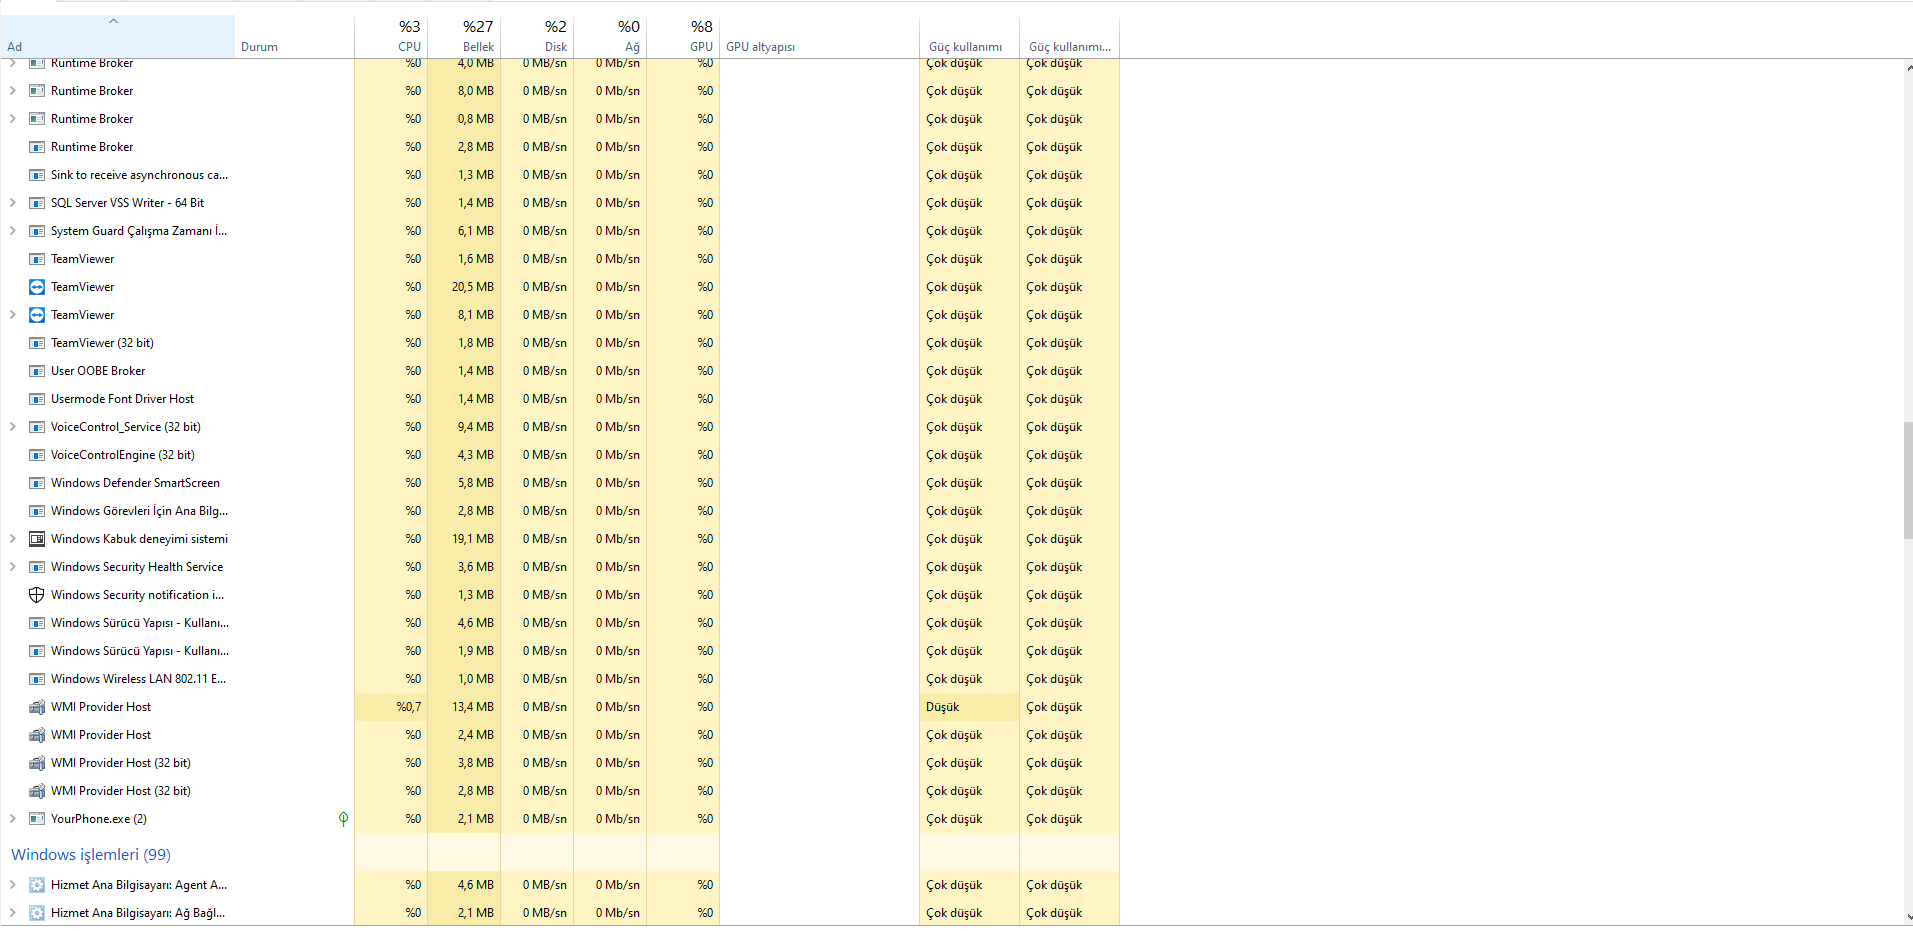Image resolution: width=1913 pixels, height=931 pixels.
Task: Click the Windows Security Health Service icon
Action: (x=37, y=567)
